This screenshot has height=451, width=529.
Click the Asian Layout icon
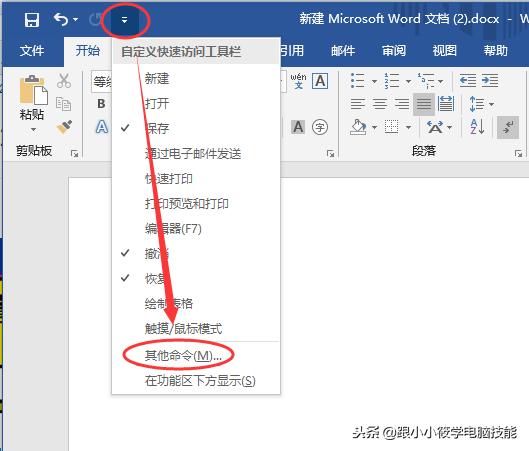click(x=435, y=128)
